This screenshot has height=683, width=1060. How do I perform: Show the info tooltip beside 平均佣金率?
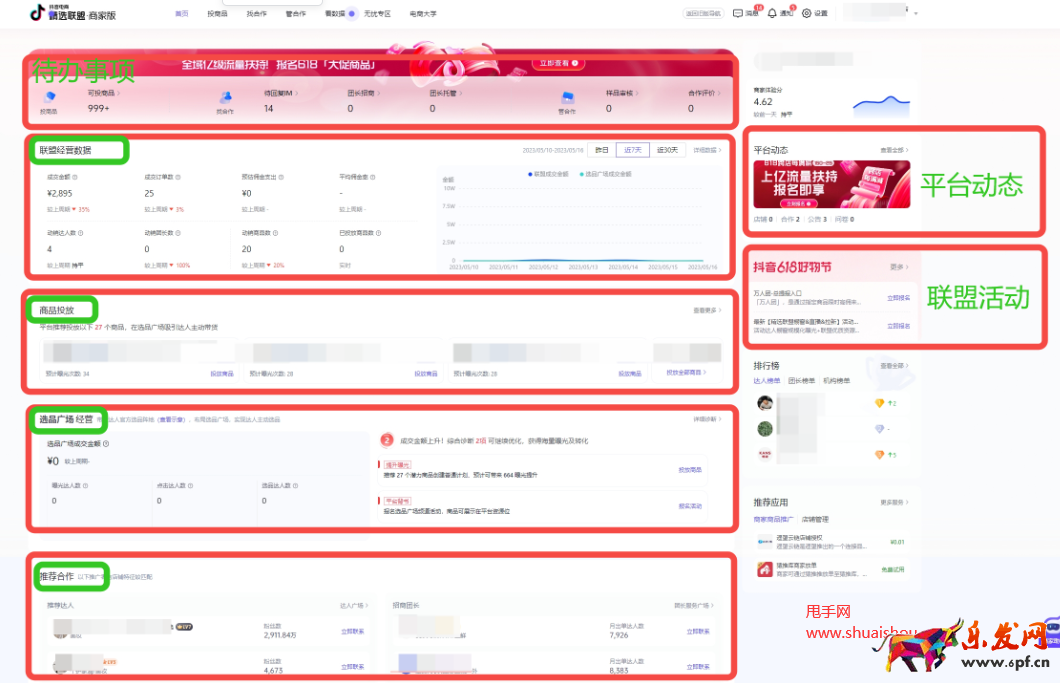point(372,177)
